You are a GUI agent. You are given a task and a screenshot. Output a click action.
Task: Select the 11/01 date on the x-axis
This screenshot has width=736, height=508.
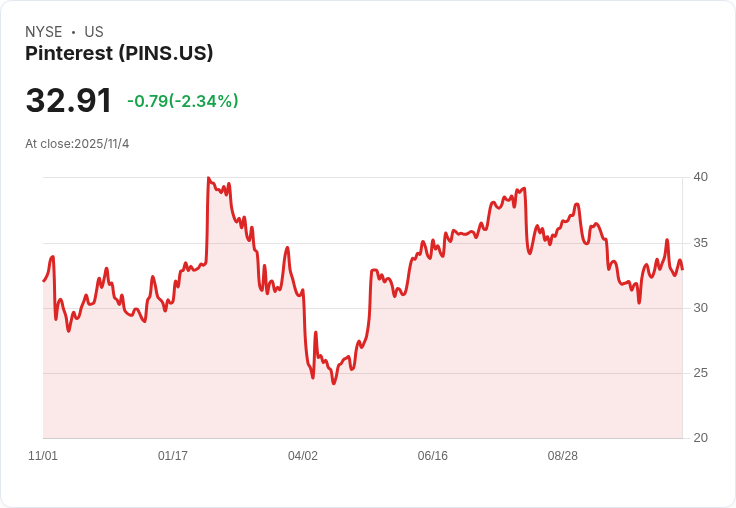[43, 456]
